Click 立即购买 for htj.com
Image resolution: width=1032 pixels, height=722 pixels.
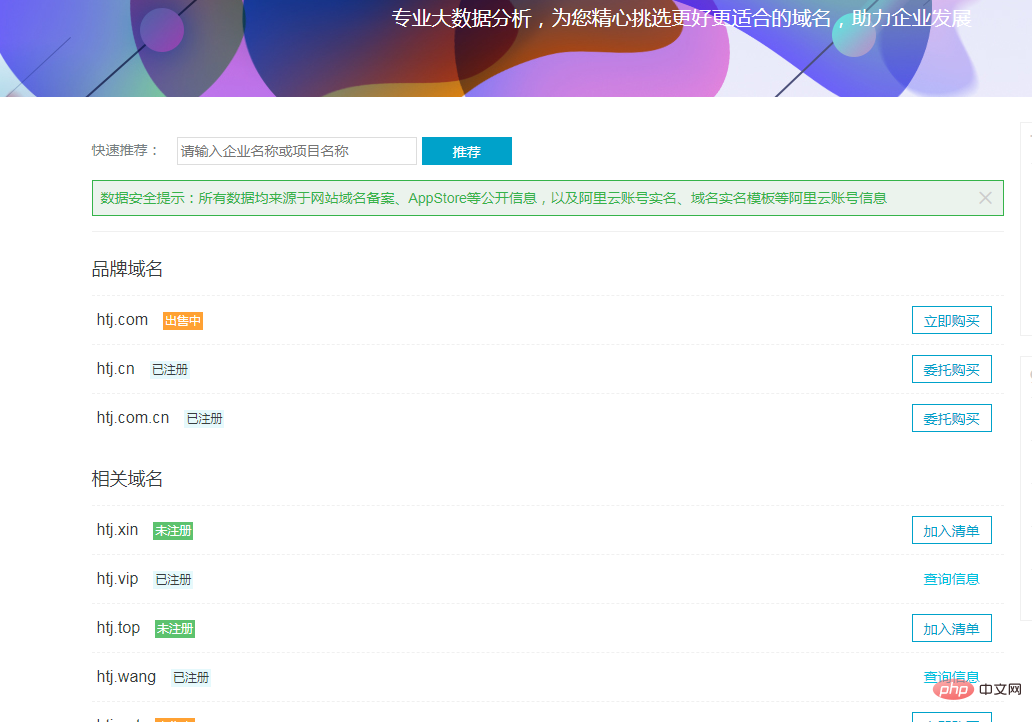(x=951, y=320)
